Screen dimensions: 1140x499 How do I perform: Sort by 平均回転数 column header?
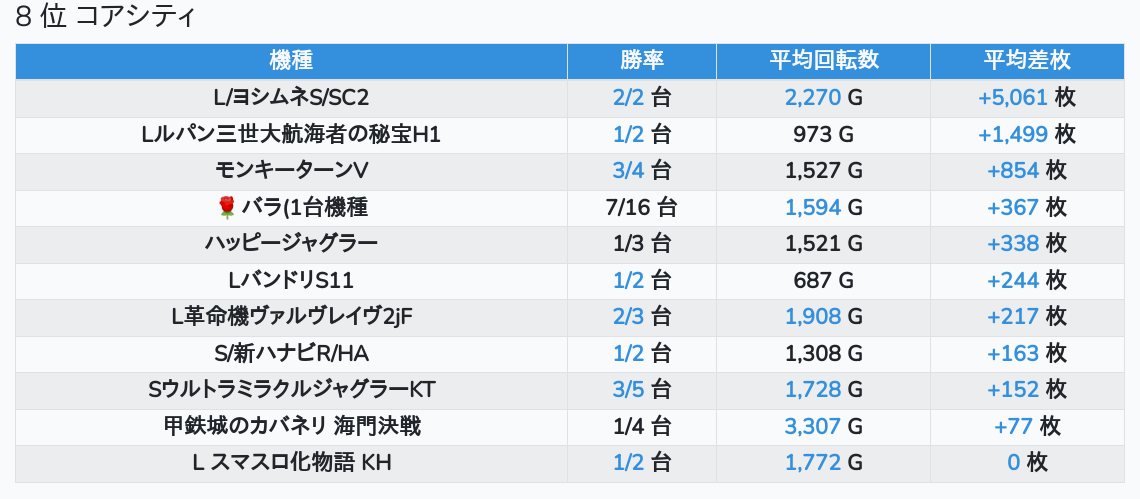(823, 60)
